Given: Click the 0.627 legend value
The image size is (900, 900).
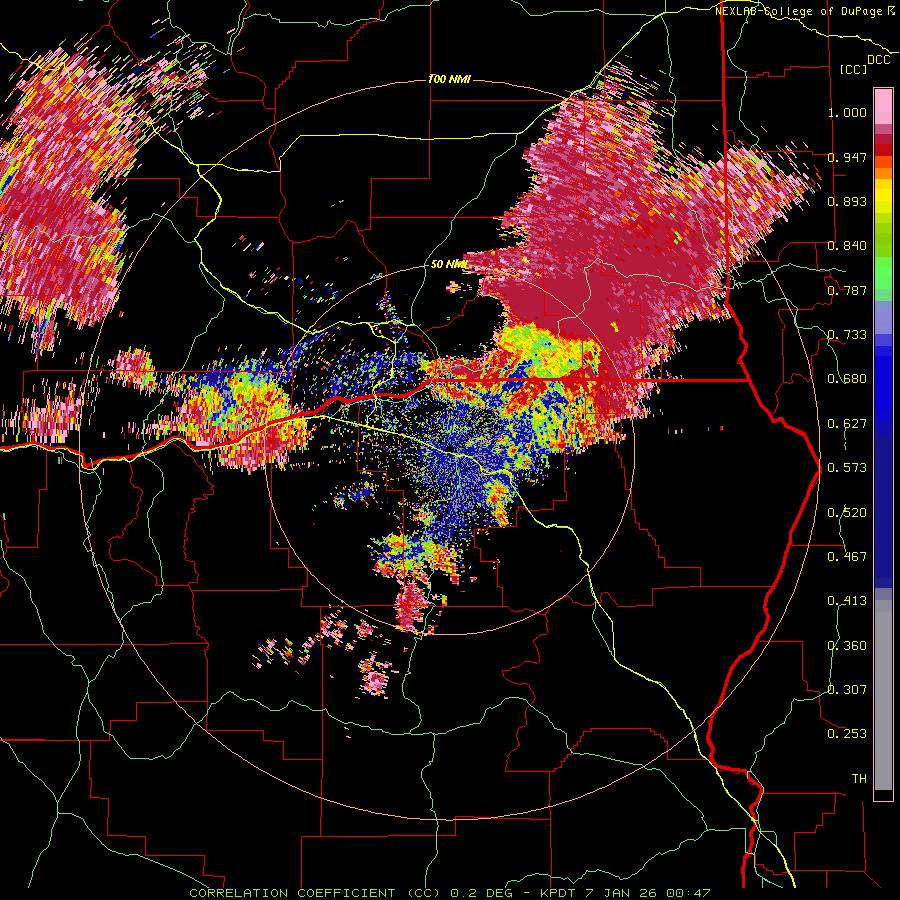Looking at the screenshot, I should [847, 424].
